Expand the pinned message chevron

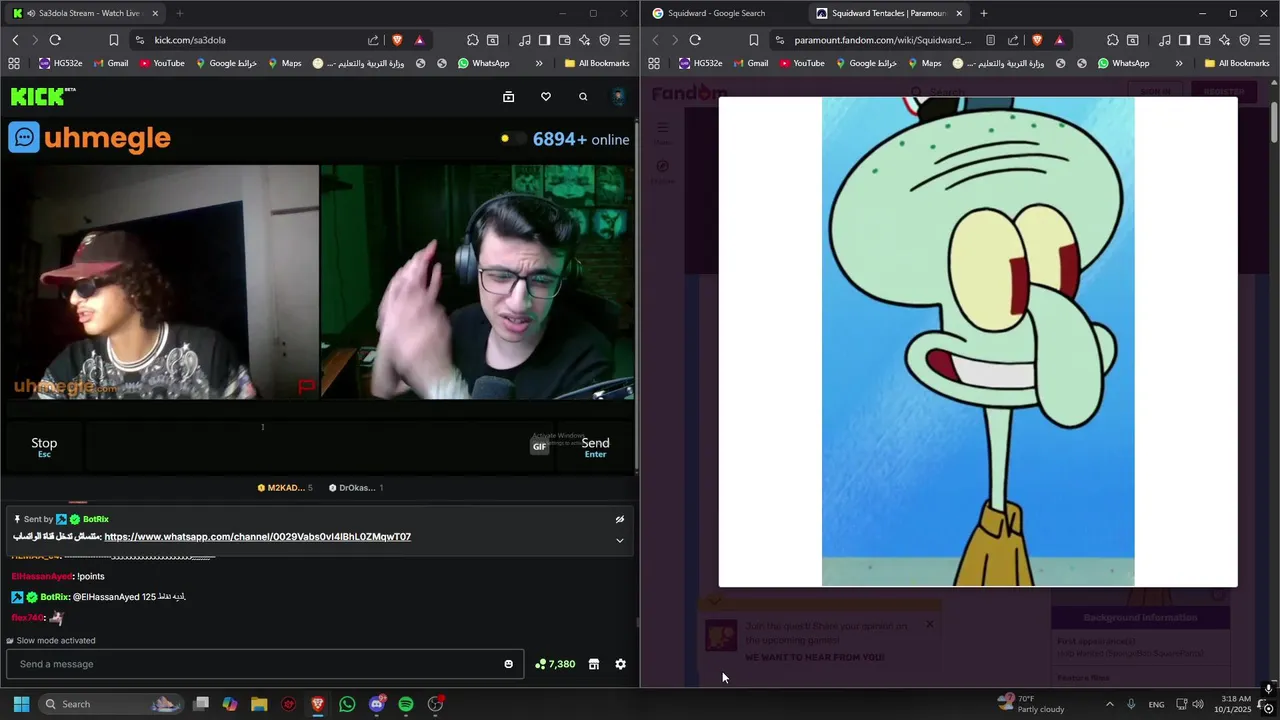[619, 540]
